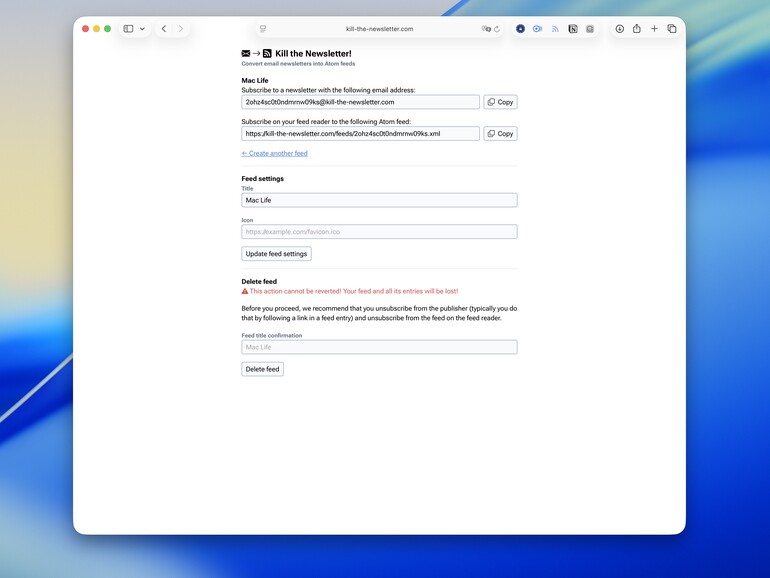The image size is (770, 578).
Task: Click the feed Icon URL field
Action: tap(379, 232)
